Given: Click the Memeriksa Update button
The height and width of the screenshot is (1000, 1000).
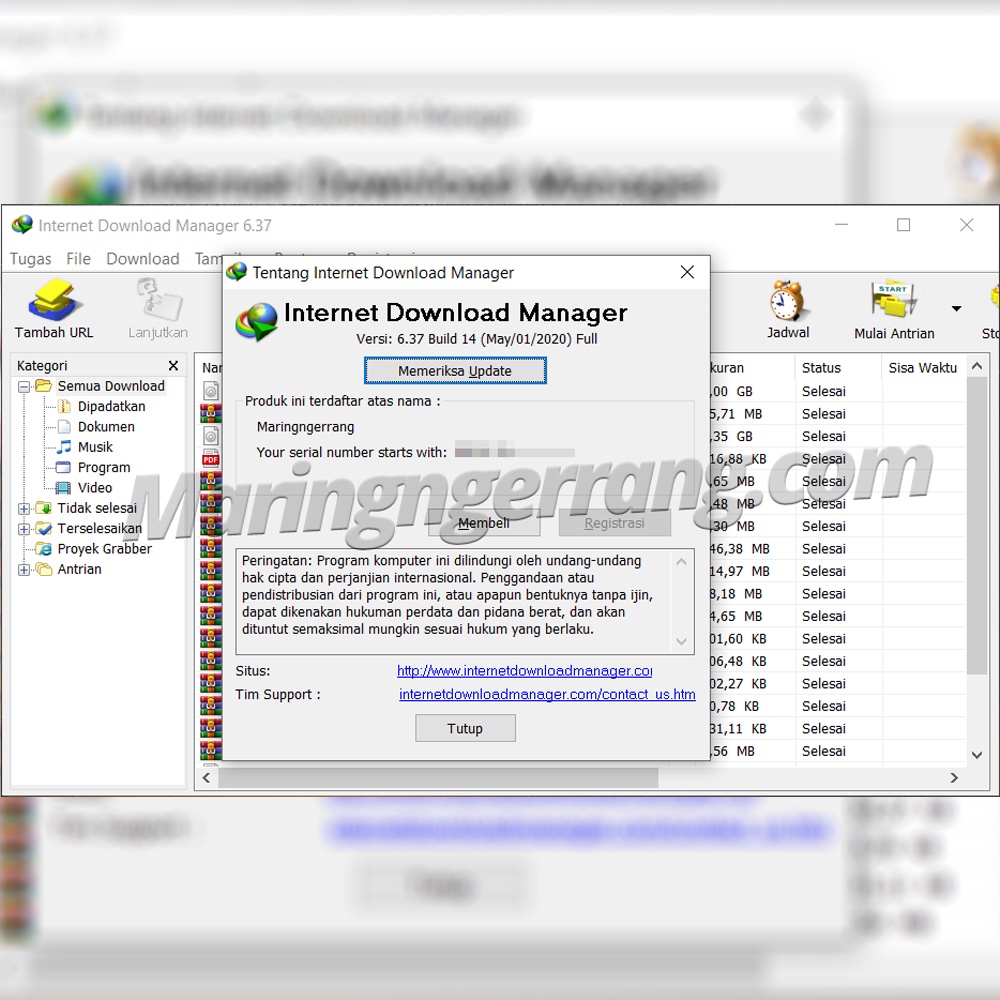Looking at the screenshot, I should tap(455, 371).
